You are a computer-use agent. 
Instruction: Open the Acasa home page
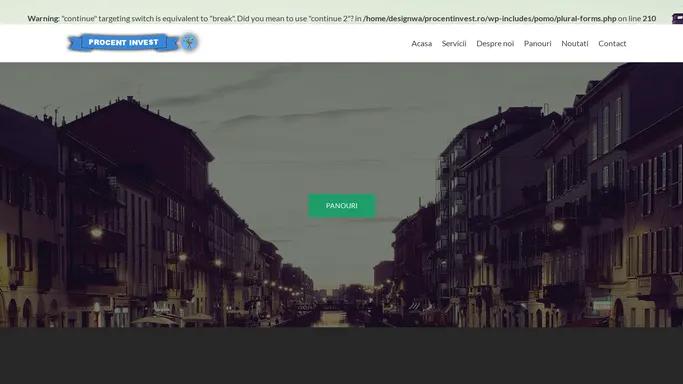pyautogui.click(x=422, y=44)
